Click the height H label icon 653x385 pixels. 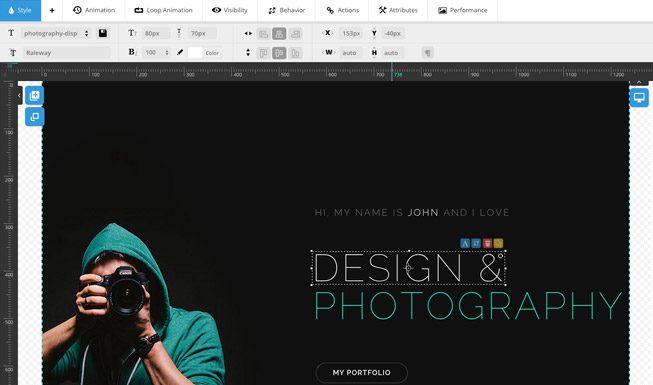pos(374,52)
